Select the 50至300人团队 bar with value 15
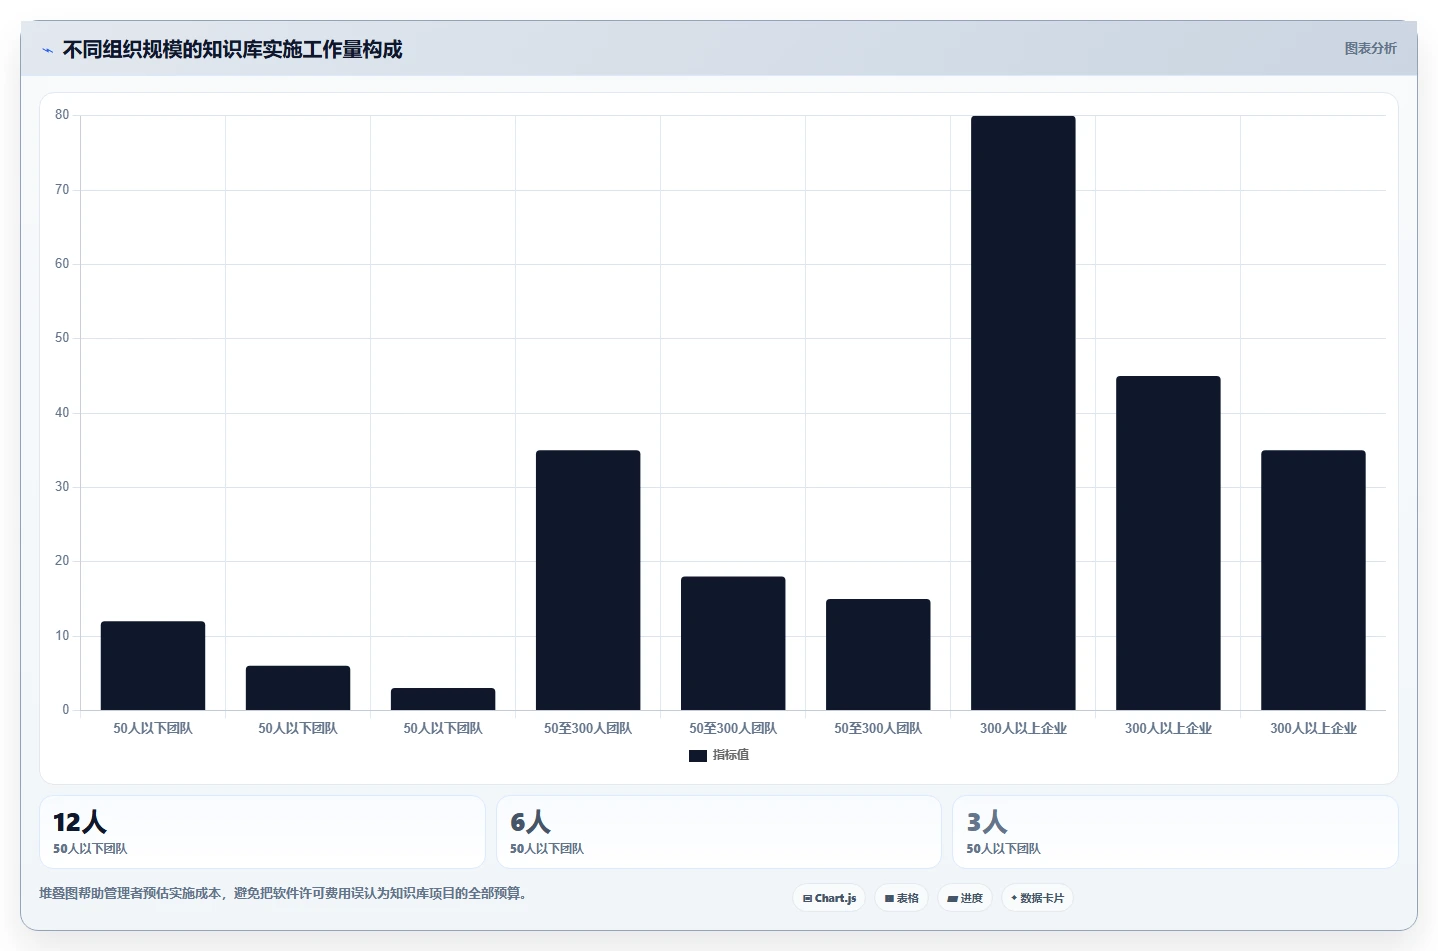Screen dimensions: 1438x951 click(878, 654)
